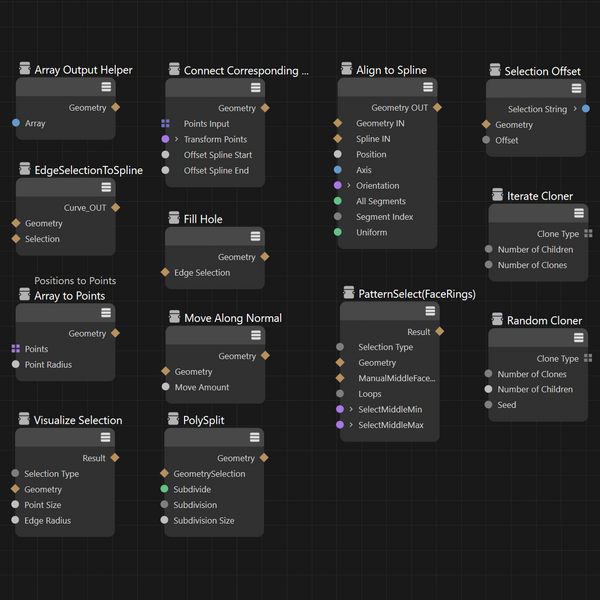600x600 pixels.
Task: Click the All Segments green boolean port
Action: coord(338,201)
